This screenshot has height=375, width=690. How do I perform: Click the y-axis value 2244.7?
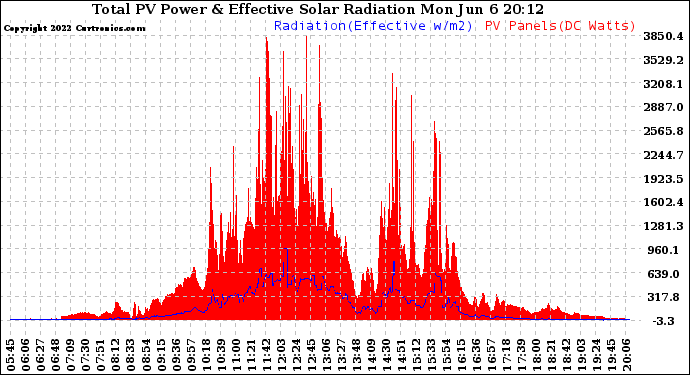(x=663, y=155)
